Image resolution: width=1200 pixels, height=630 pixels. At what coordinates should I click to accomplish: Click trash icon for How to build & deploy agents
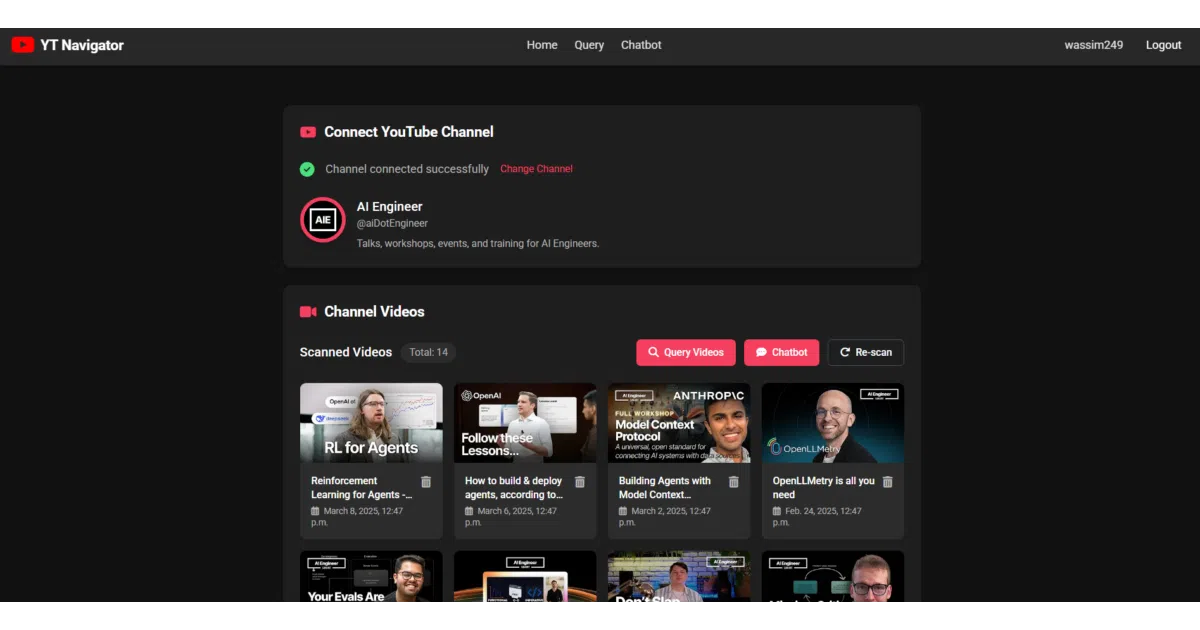(580, 481)
